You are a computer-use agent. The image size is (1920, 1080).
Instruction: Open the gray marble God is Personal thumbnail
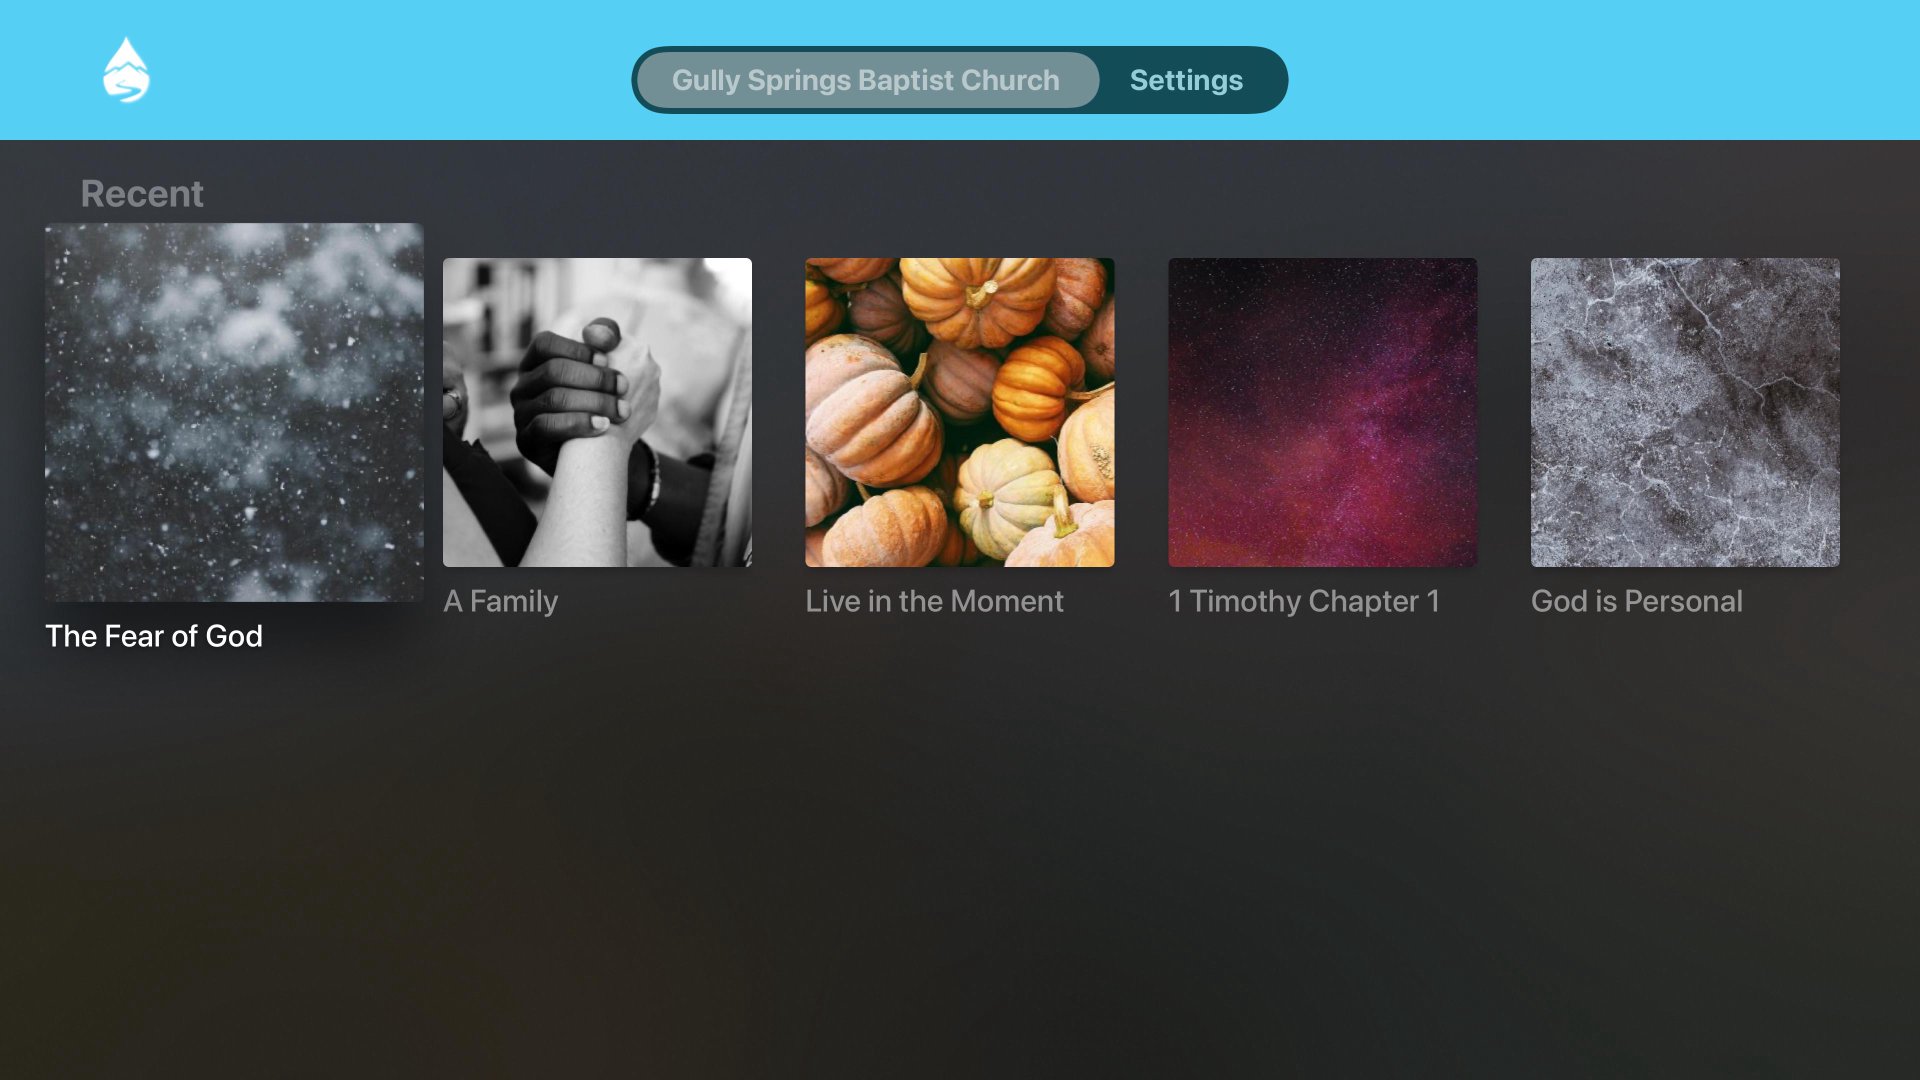point(1685,412)
